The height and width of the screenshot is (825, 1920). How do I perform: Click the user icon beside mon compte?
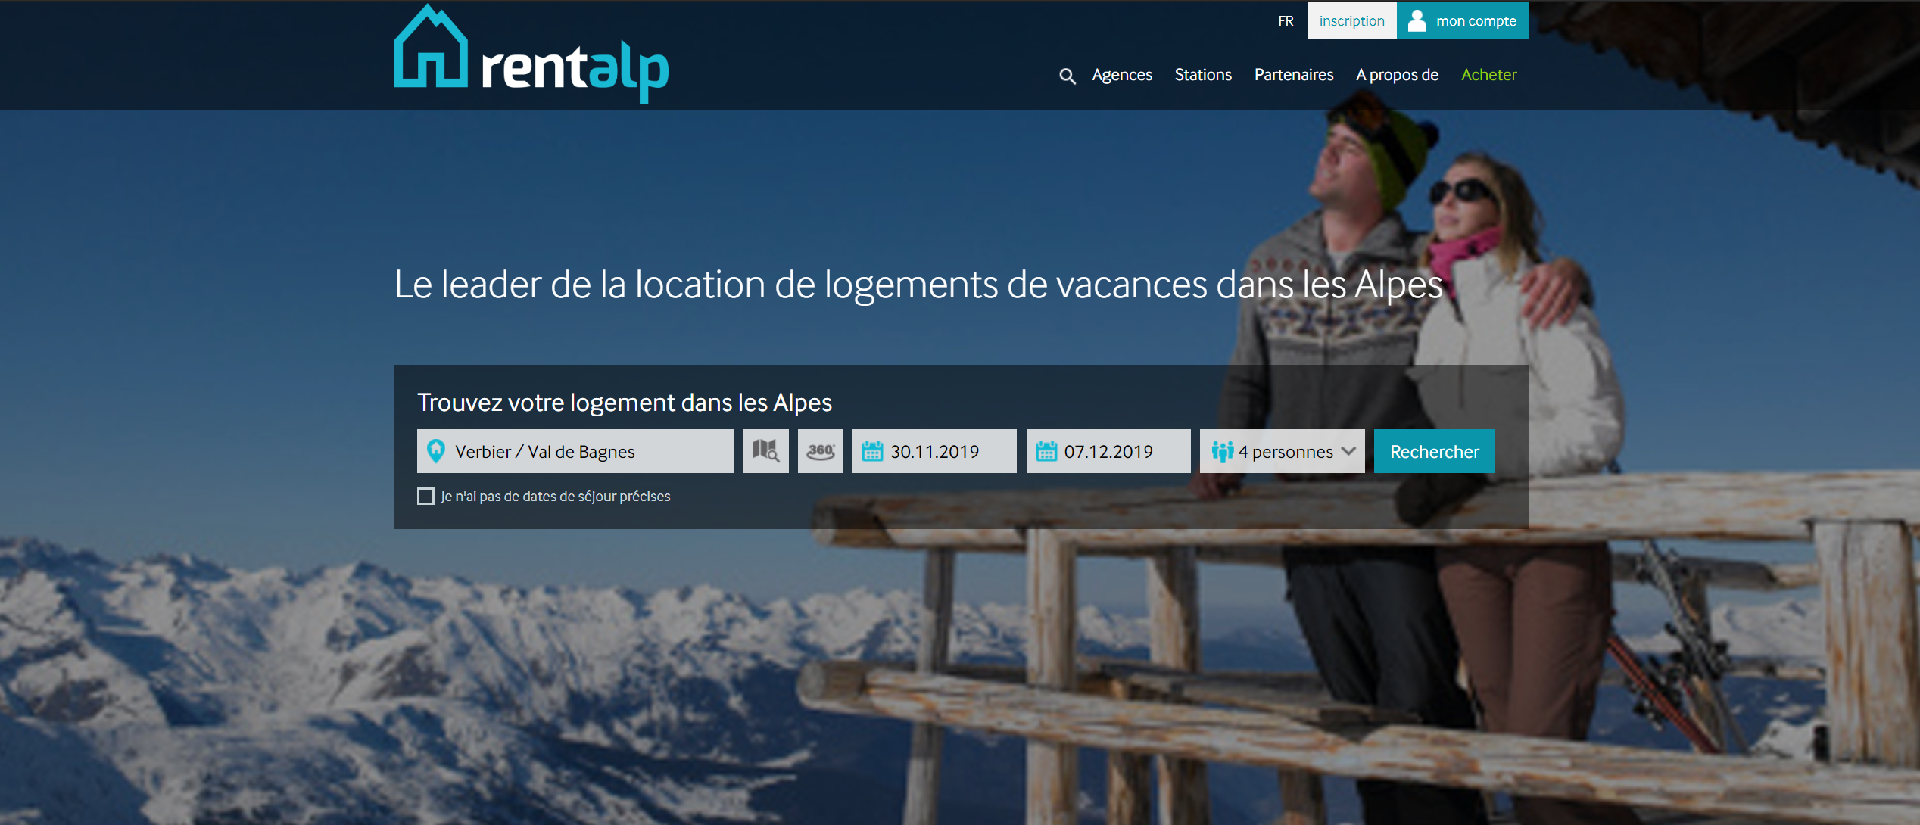click(1417, 21)
